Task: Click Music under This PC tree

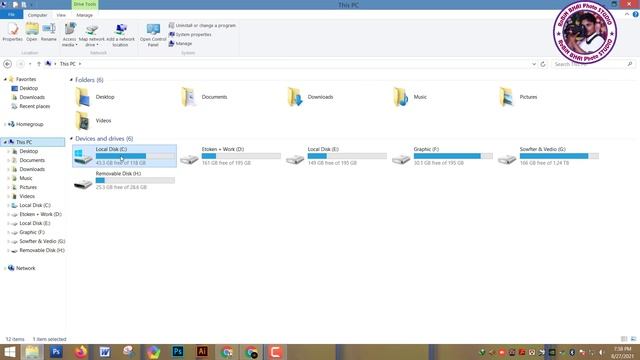Action: (x=26, y=178)
